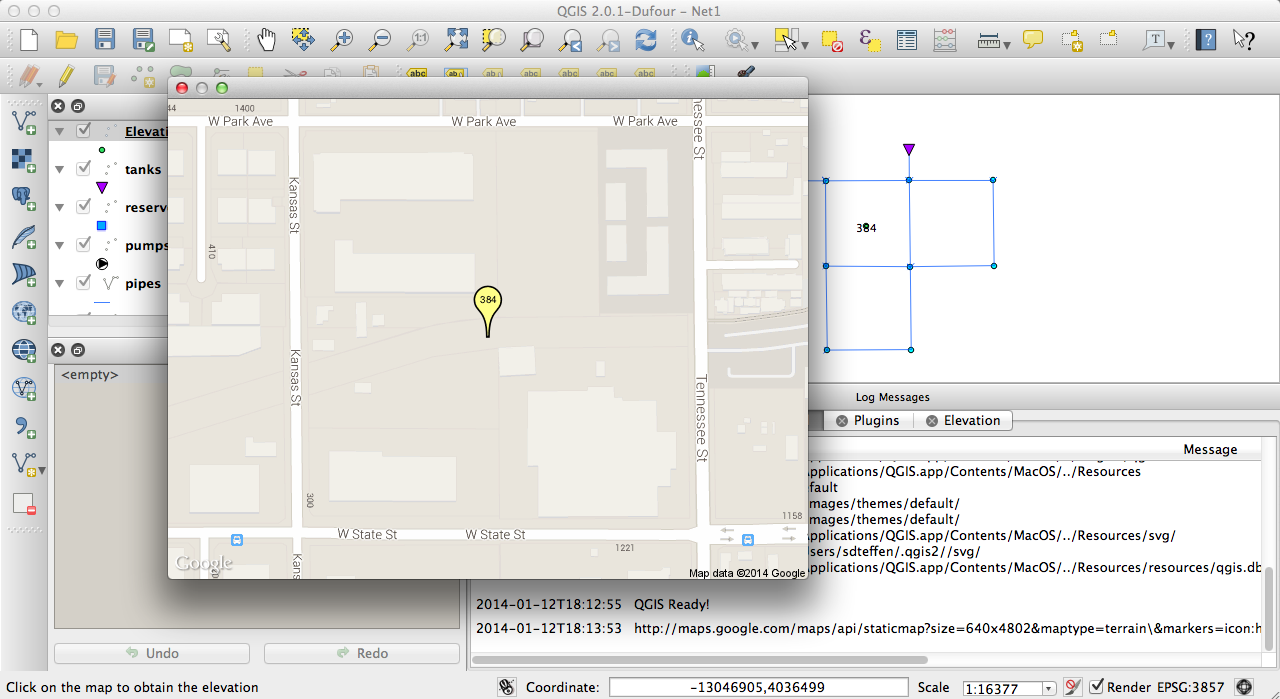Select the Pan Map tool
The height and width of the screenshot is (699, 1280).
point(266,39)
